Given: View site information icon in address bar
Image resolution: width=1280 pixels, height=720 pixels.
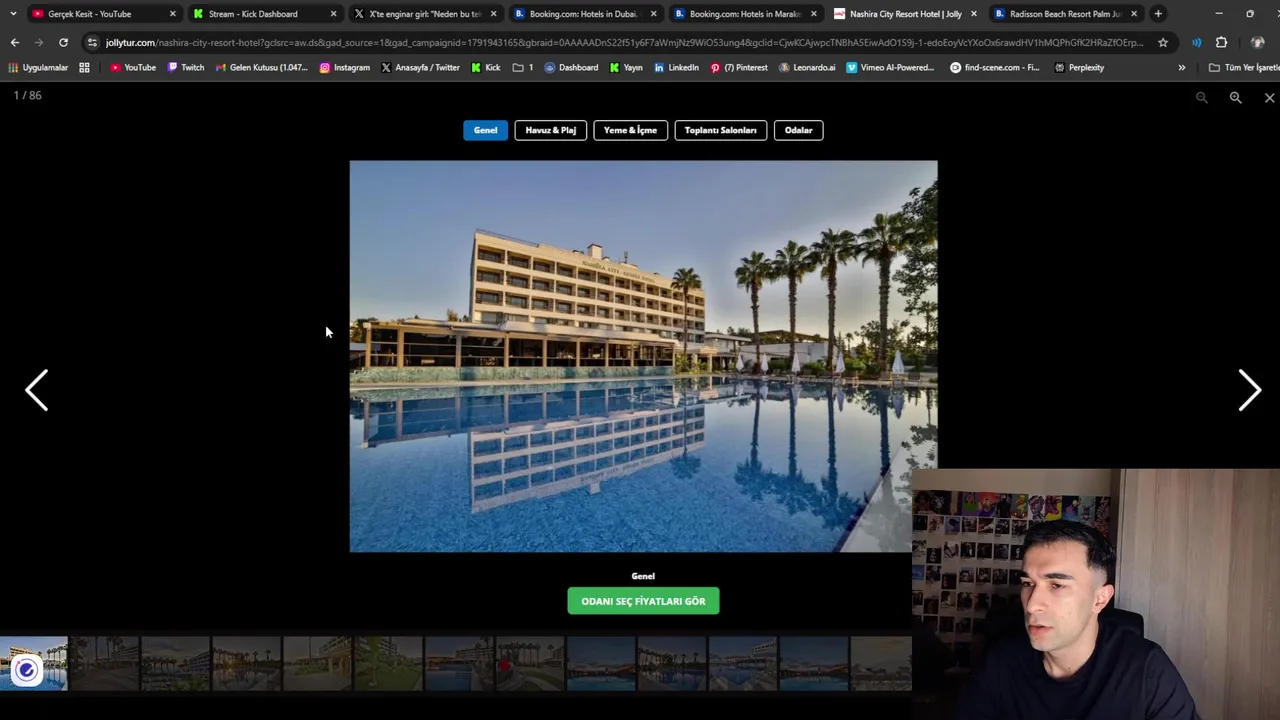Looking at the screenshot, I should click(x=92, y=42).
